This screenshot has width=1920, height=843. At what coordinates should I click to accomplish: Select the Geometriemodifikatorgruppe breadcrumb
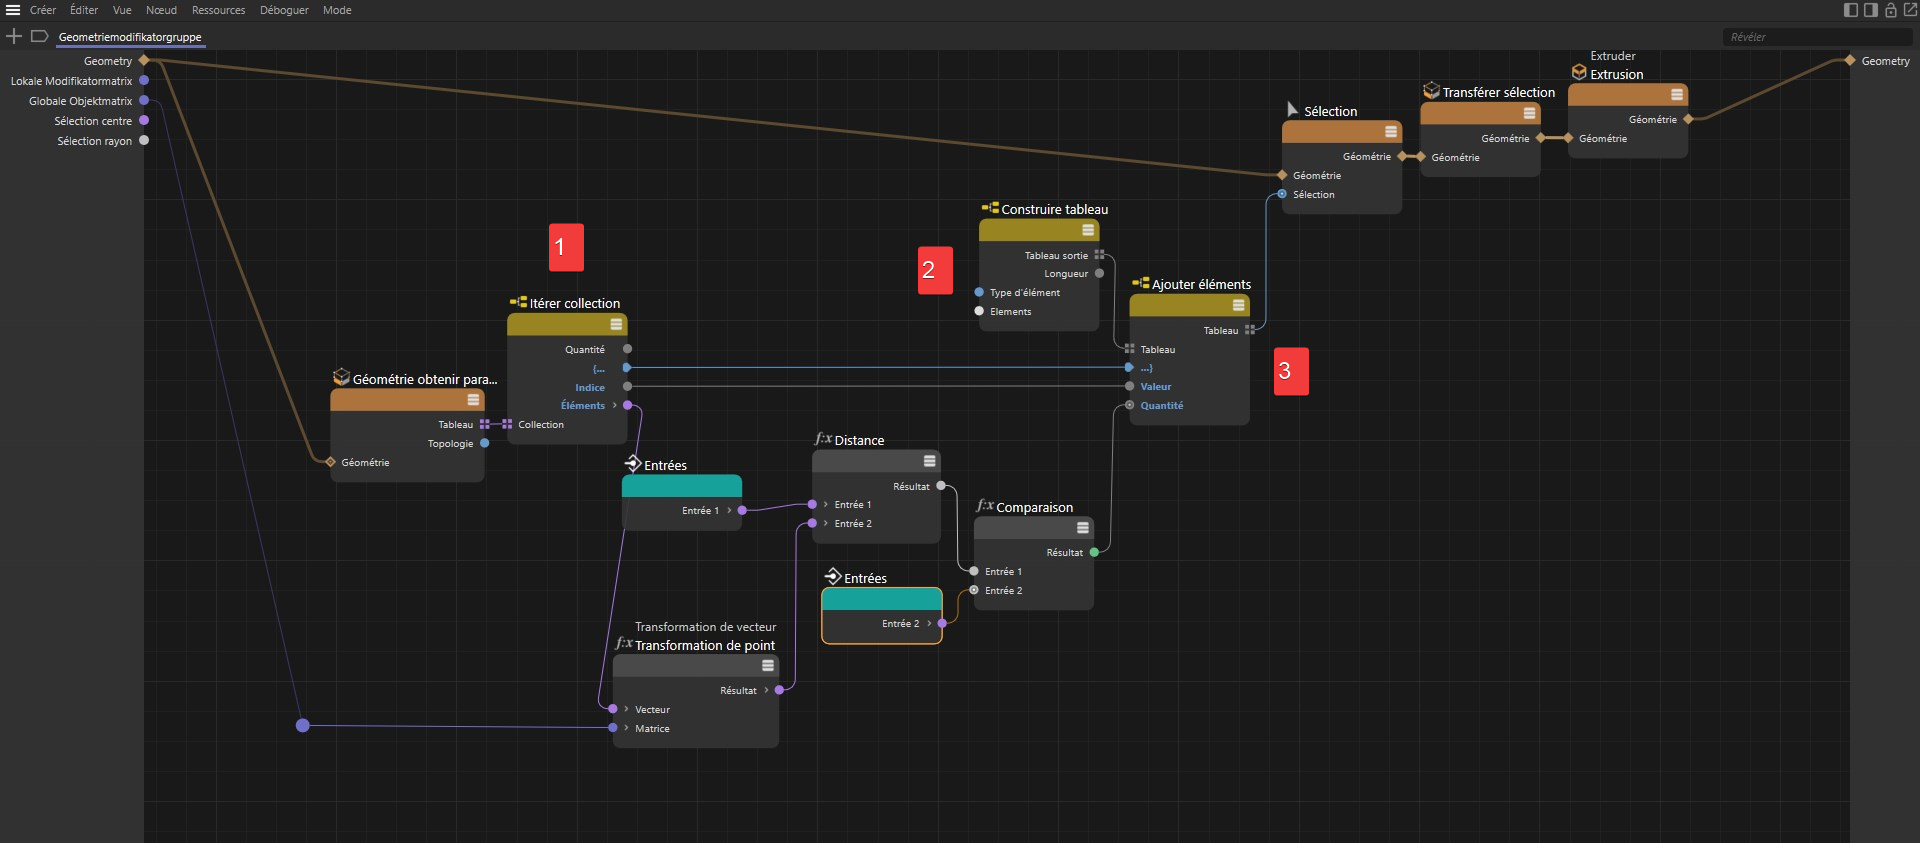coord(130,37)
